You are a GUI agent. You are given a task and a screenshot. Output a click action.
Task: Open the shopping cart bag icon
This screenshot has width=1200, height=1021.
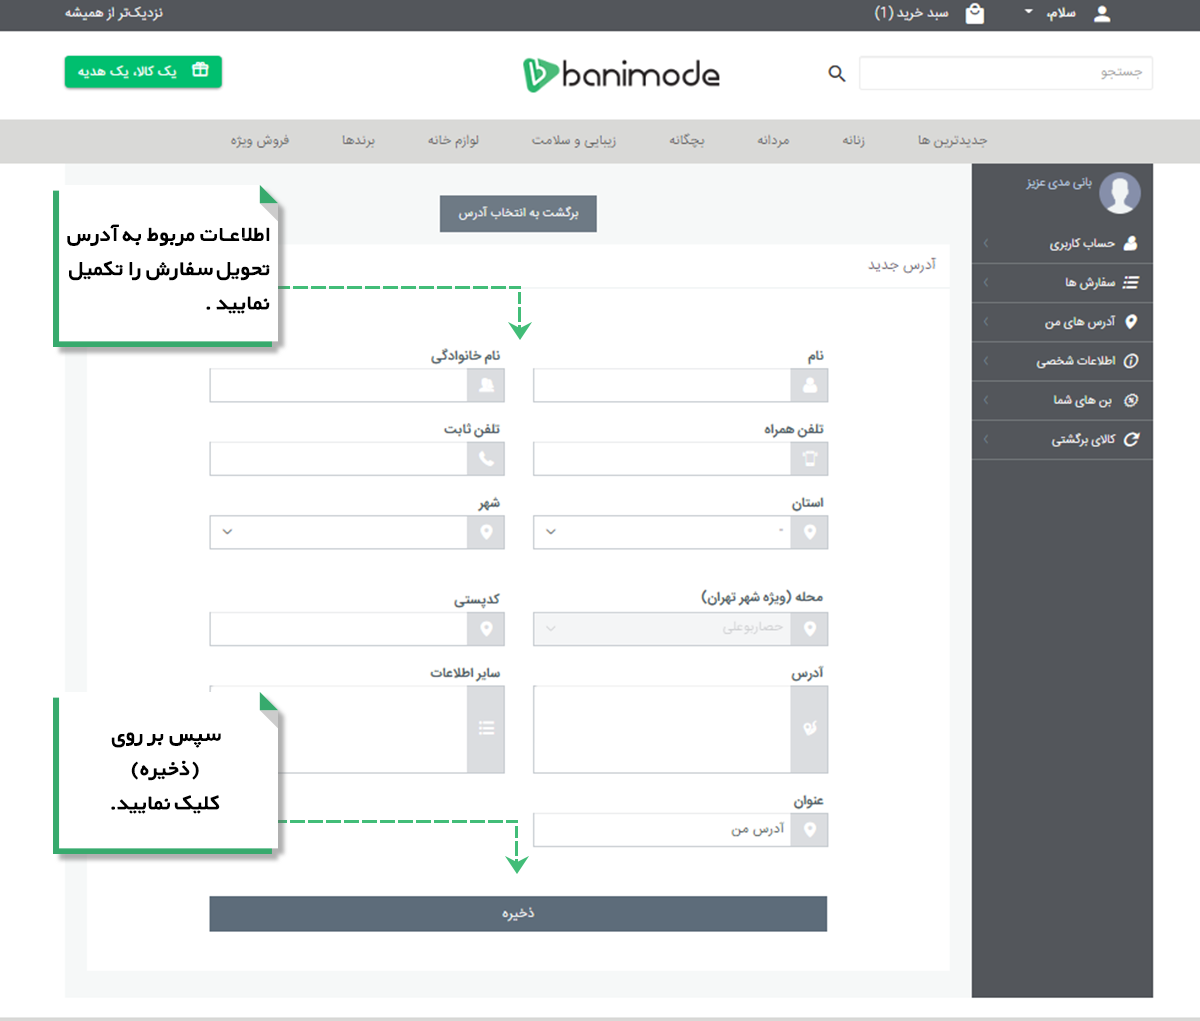975,13
